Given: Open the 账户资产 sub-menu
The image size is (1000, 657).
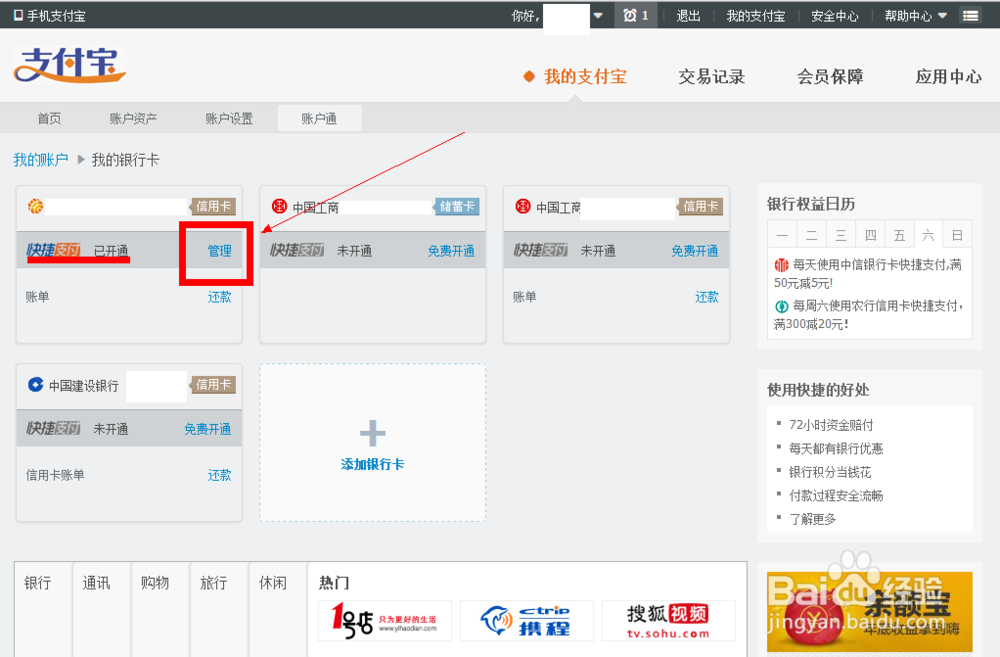Looking at the screenshot, I should pyautogui.click(x=133, y=118).
